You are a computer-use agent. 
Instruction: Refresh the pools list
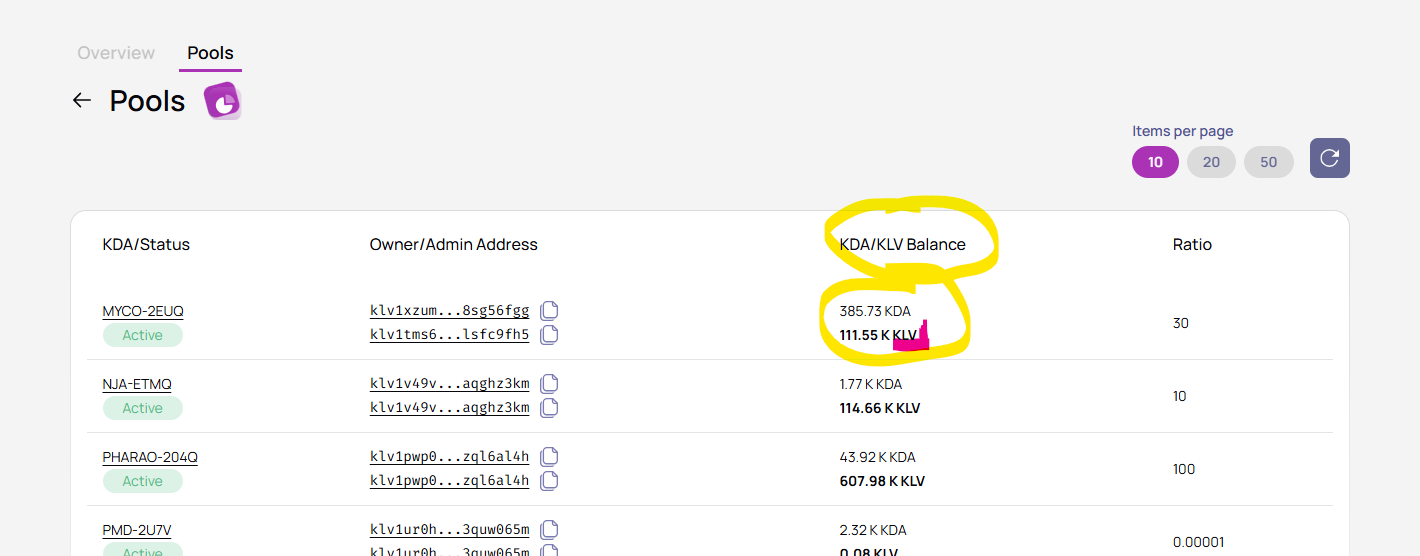coord(1329,158)
